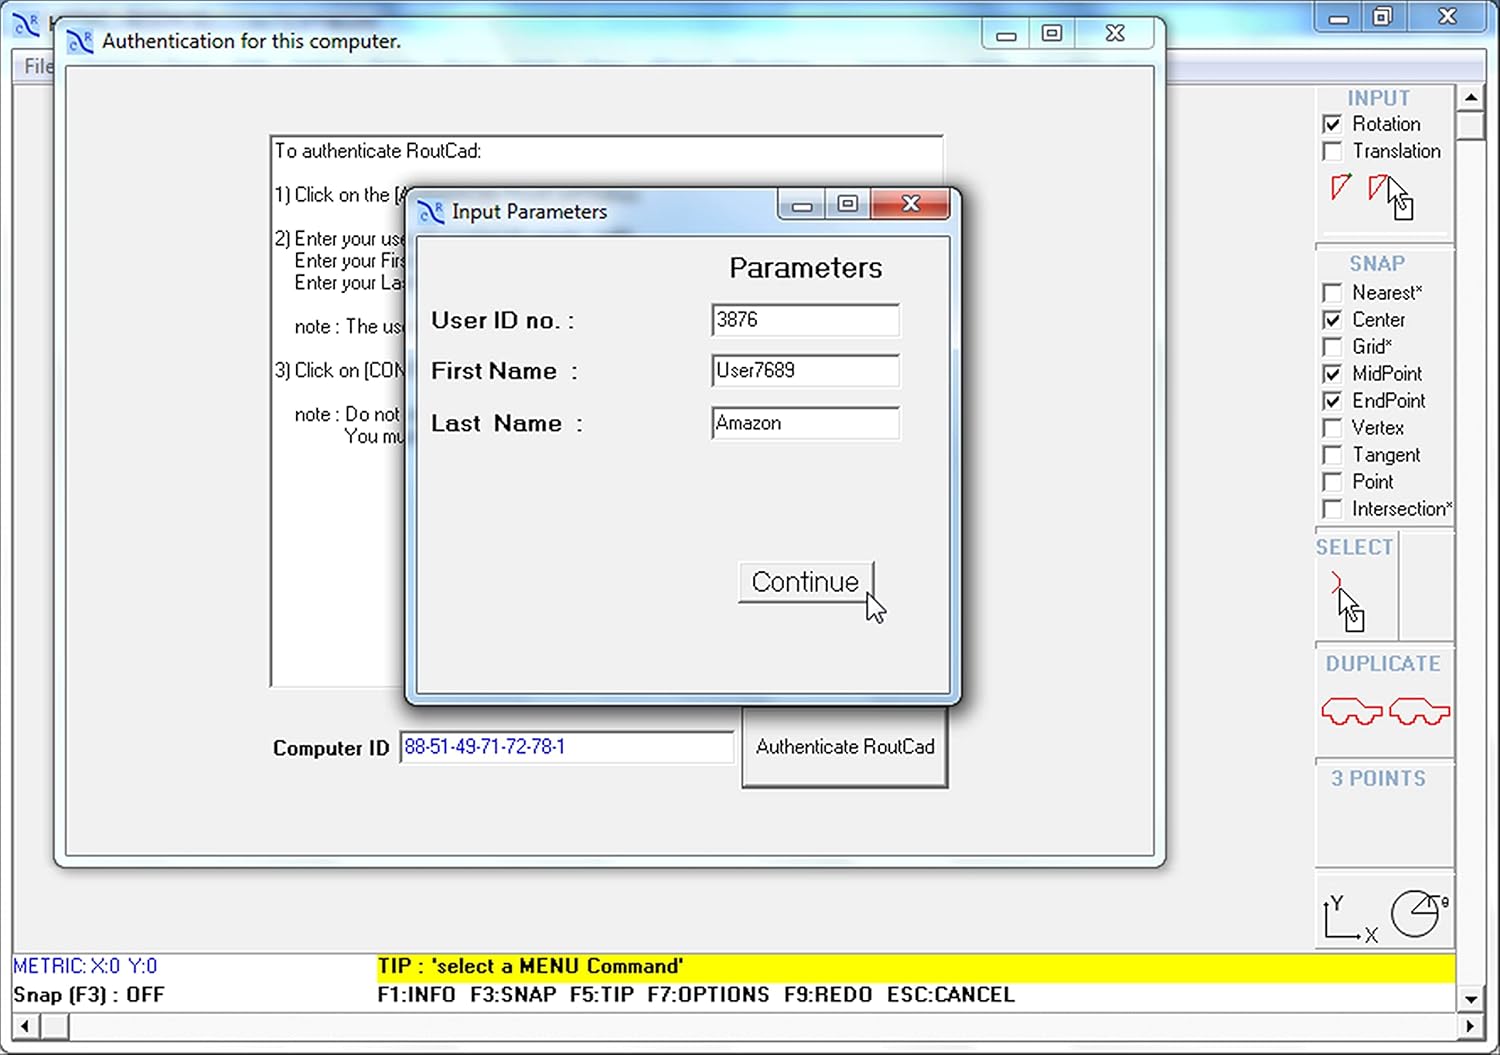Edit the First Name field
The image size is (1500, 1055).
click(x=805, y=371)
